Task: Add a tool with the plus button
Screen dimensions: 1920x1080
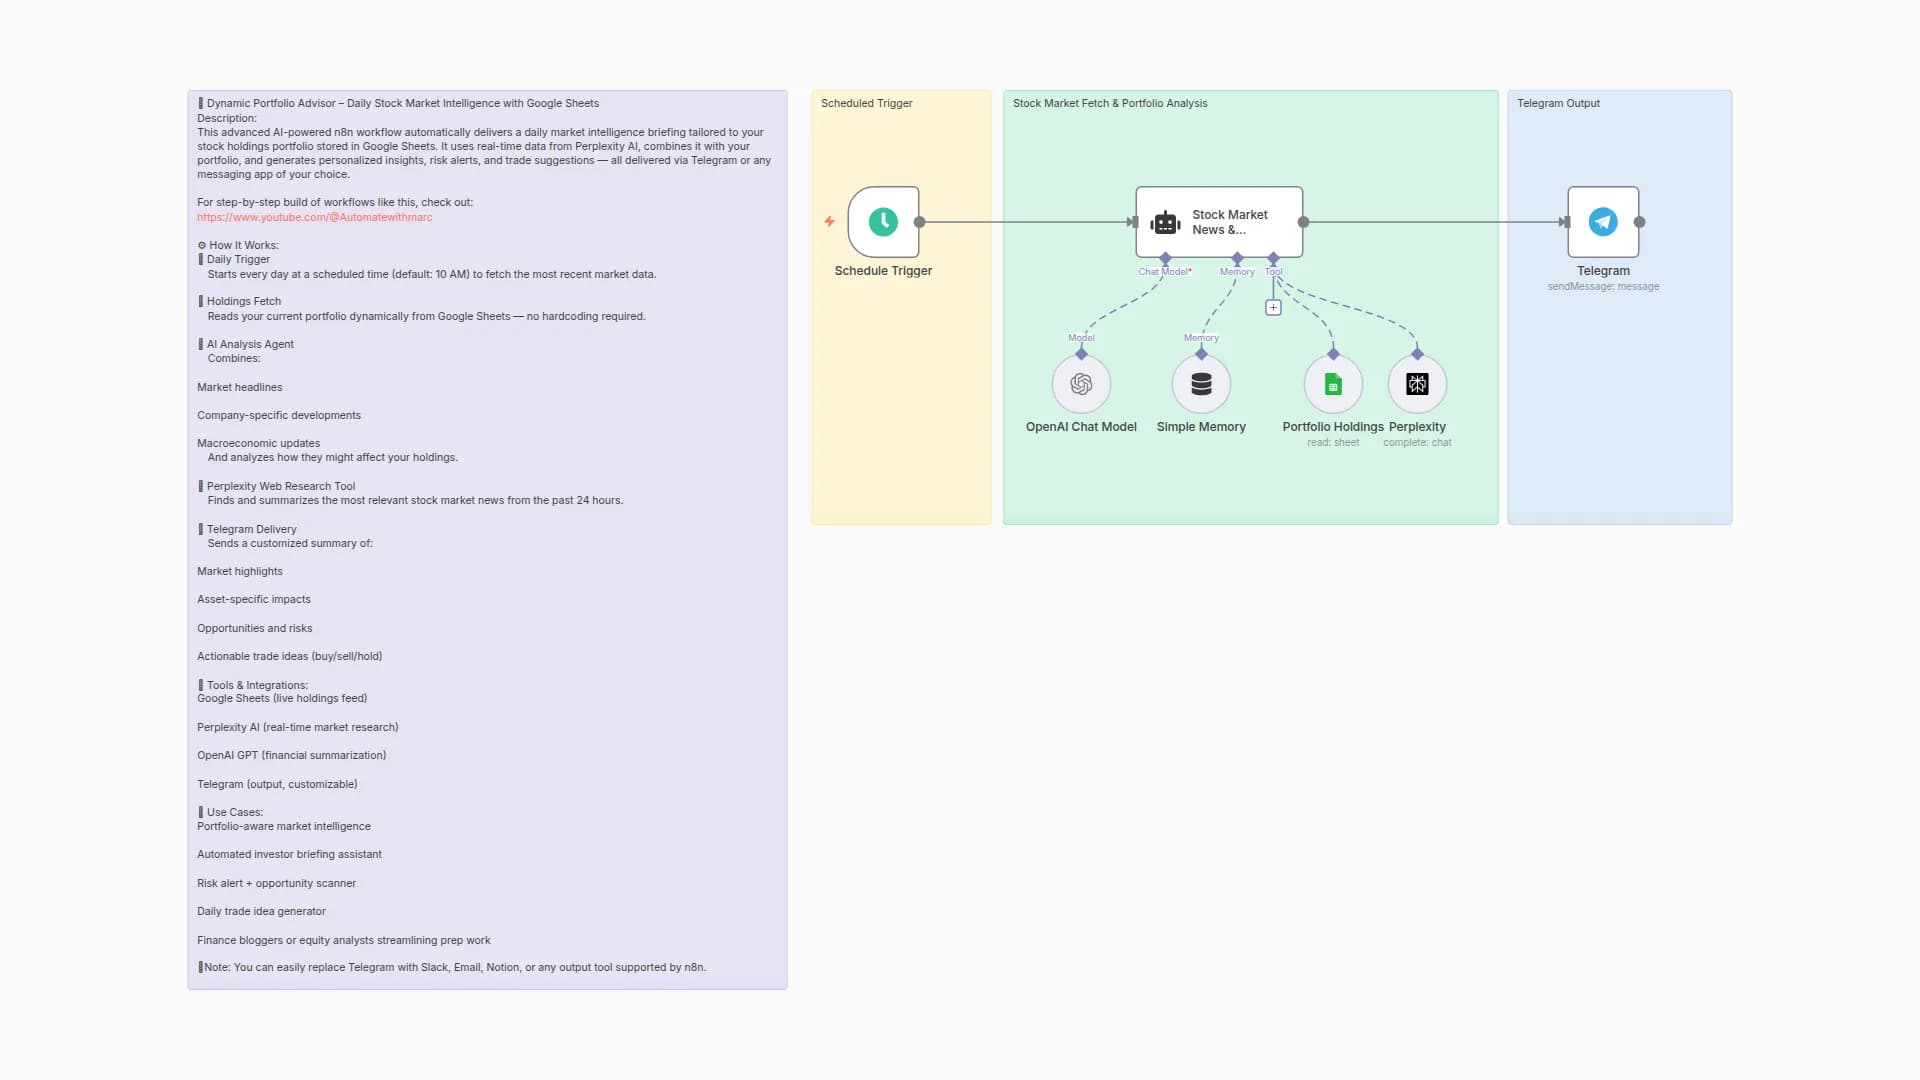Action: (x=1273, y=308)
